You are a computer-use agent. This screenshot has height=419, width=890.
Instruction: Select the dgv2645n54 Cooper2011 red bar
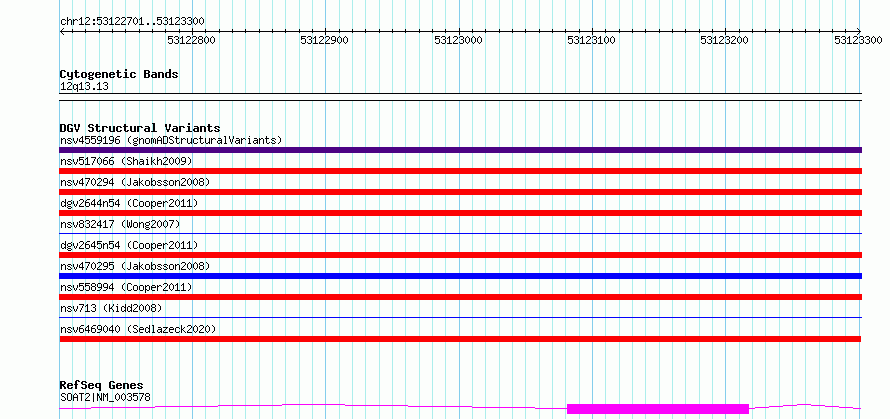[460, 255]
